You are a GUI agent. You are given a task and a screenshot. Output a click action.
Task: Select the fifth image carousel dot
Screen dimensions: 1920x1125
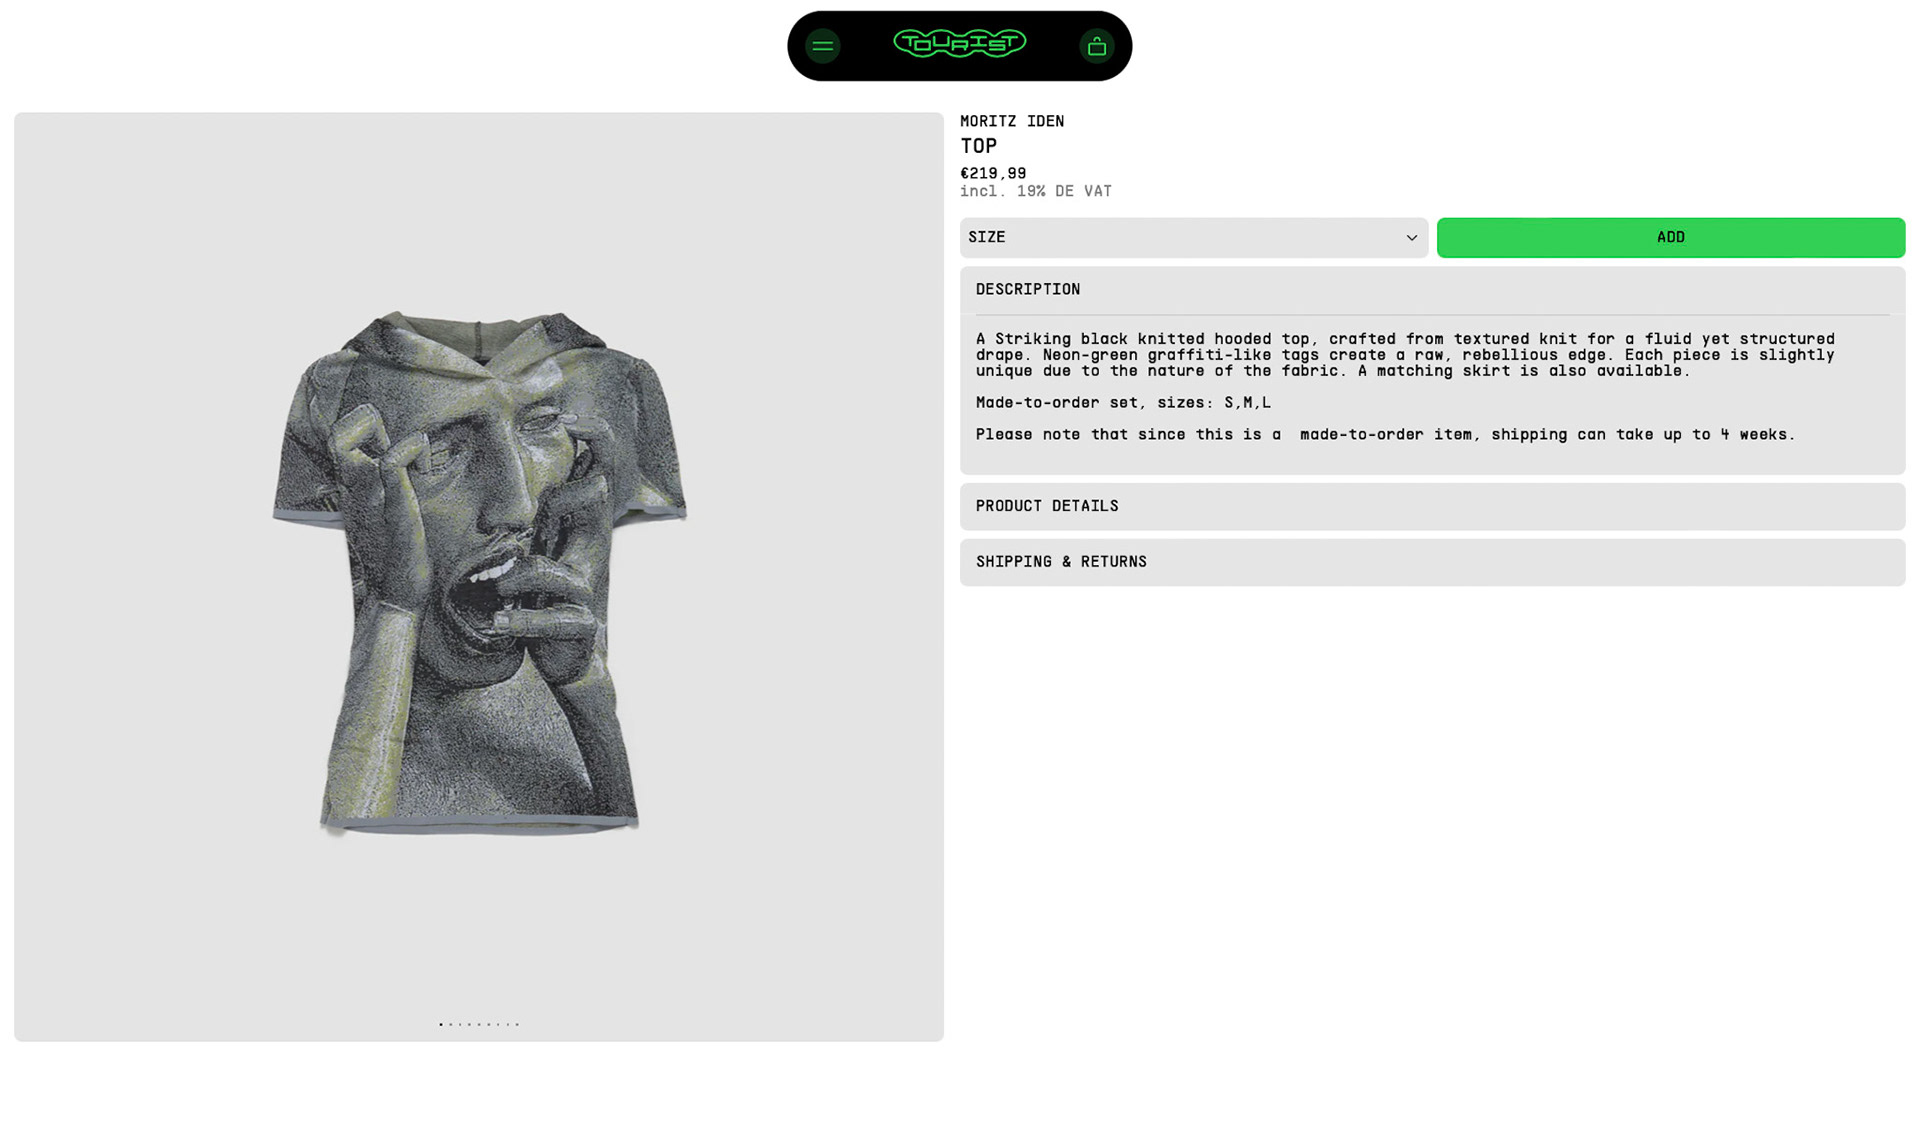[479, 1024]
